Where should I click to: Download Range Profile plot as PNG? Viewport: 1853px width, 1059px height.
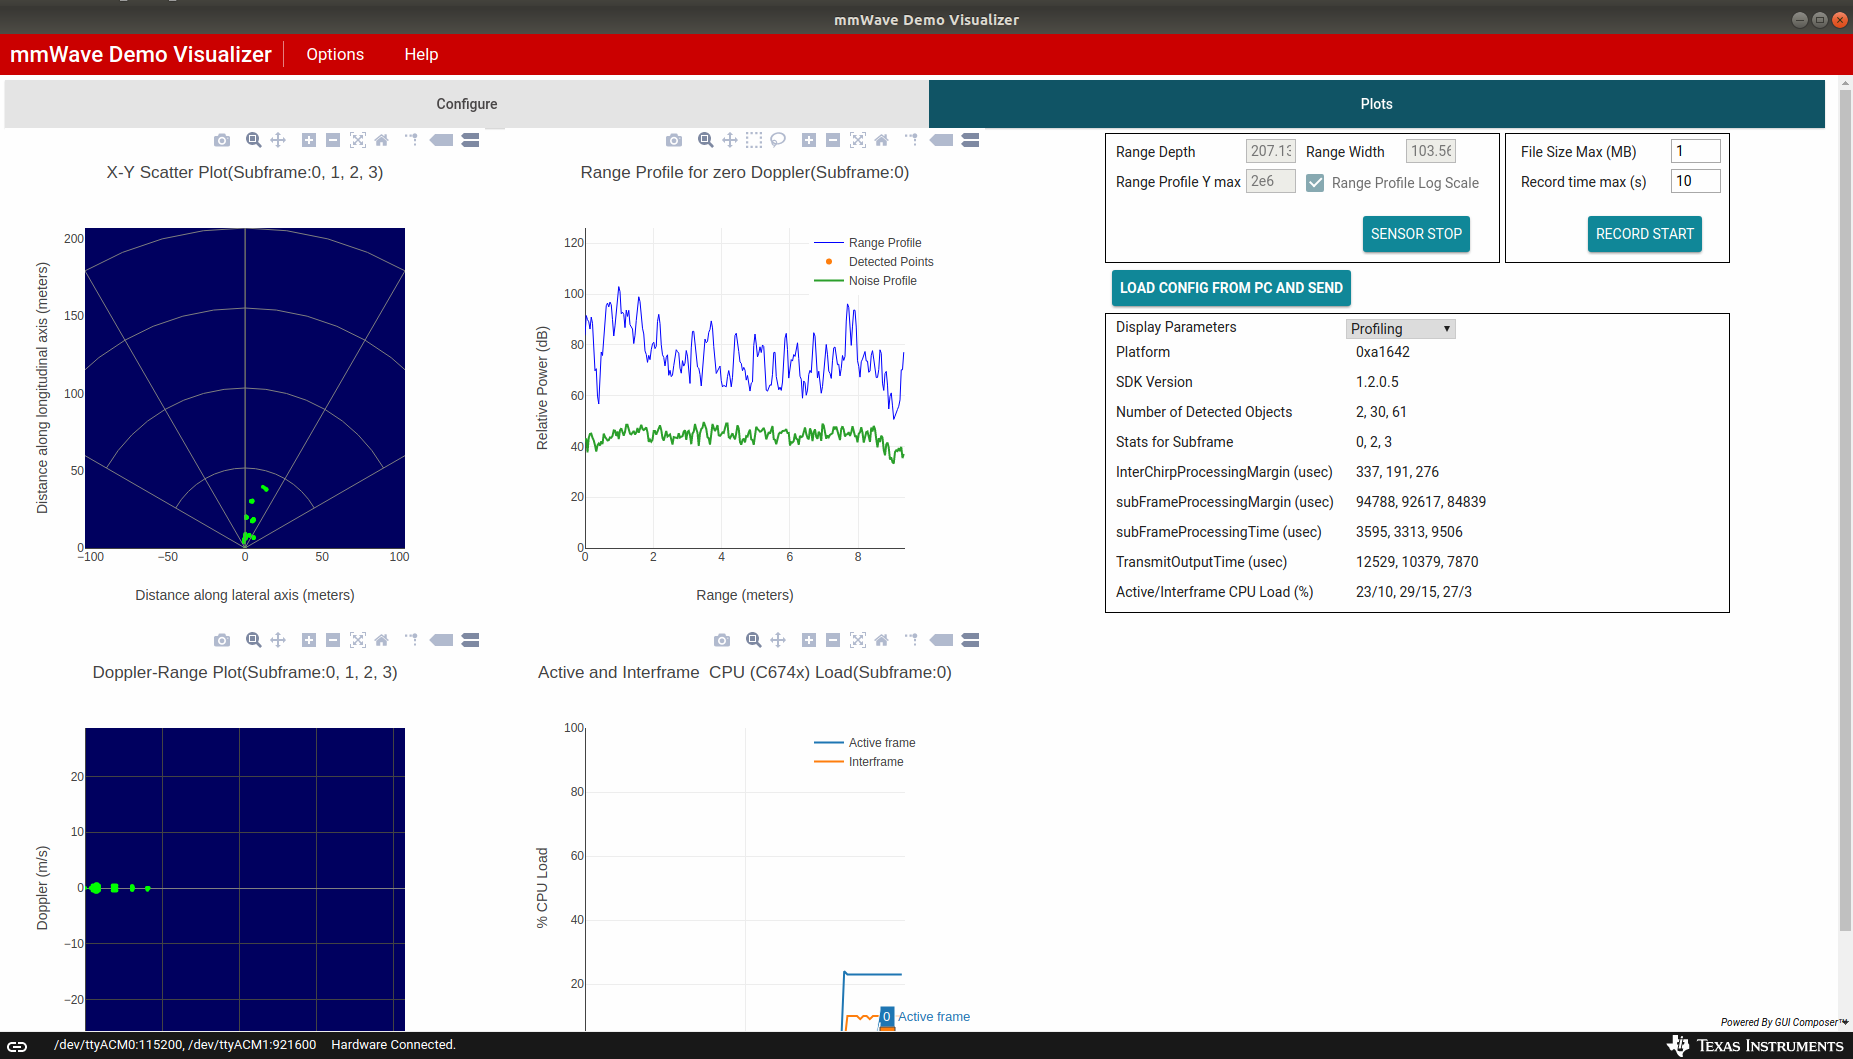click(x=674, y=140)
